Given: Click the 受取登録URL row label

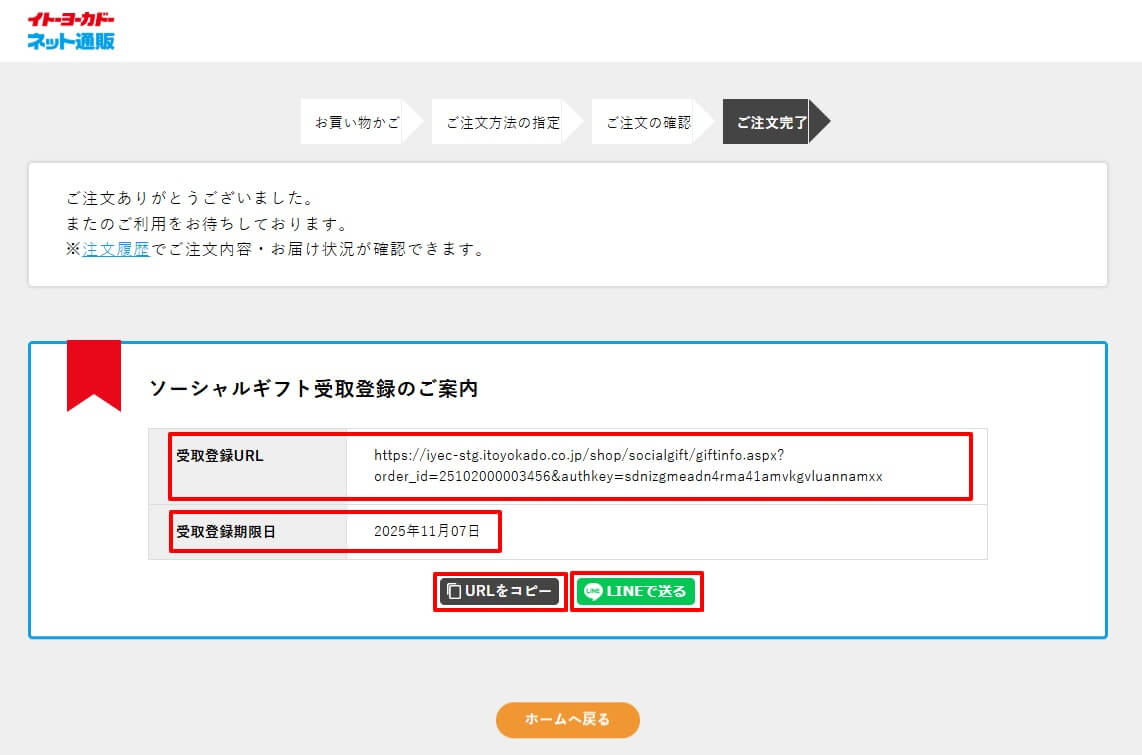Looking at the screenshot, I should tap(220, 456).
